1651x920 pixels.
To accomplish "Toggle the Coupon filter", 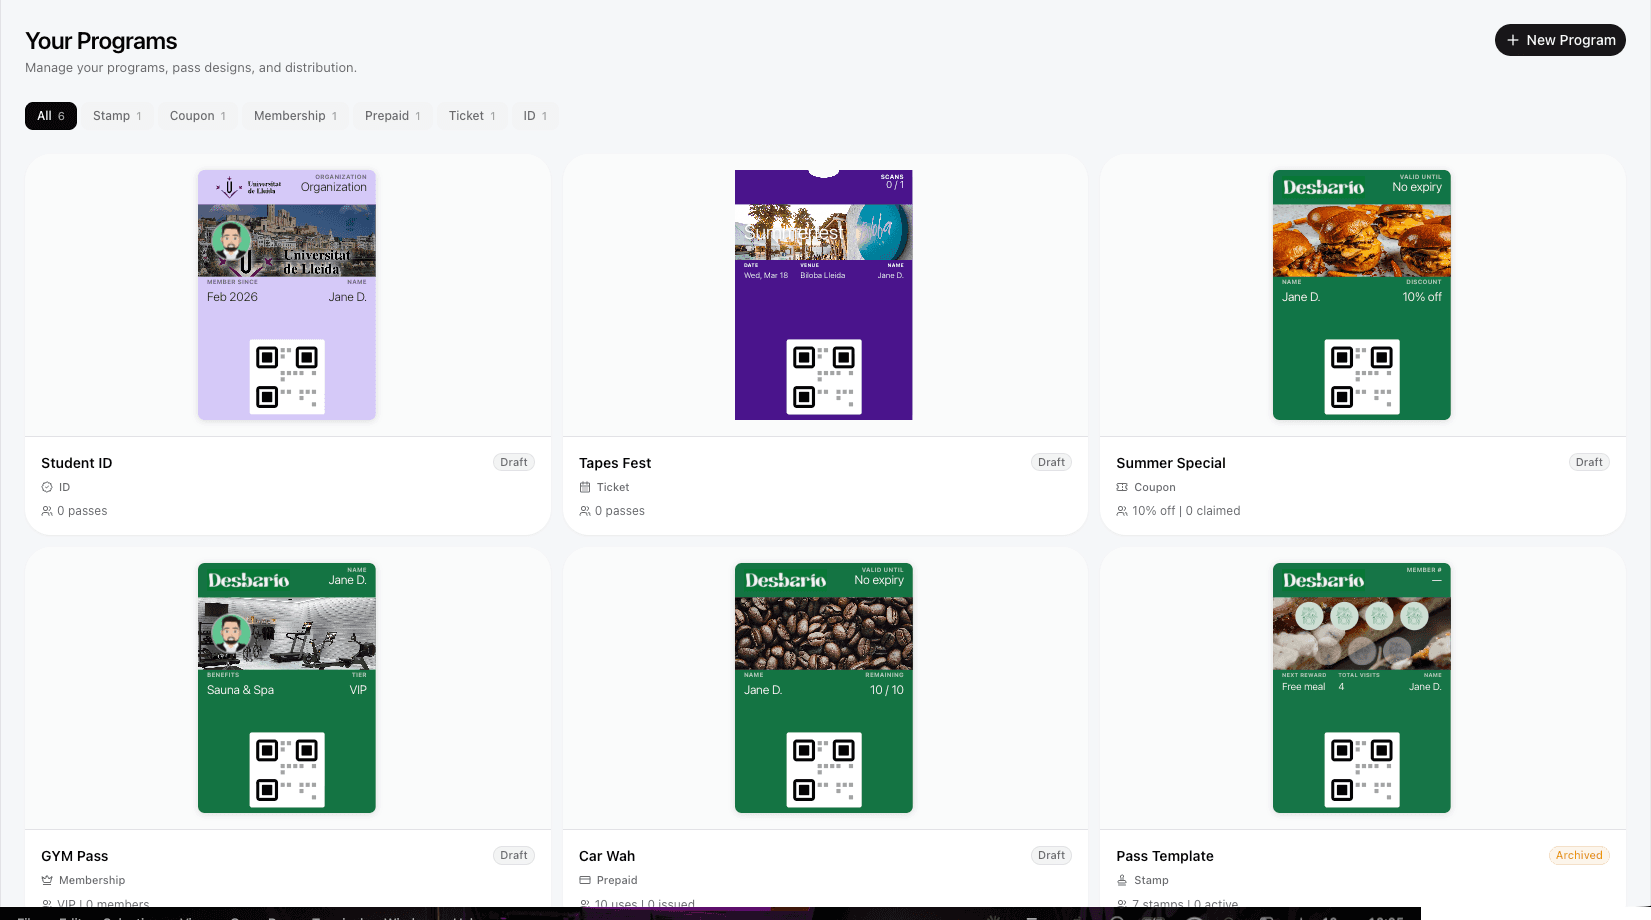I will coord(197,115).
